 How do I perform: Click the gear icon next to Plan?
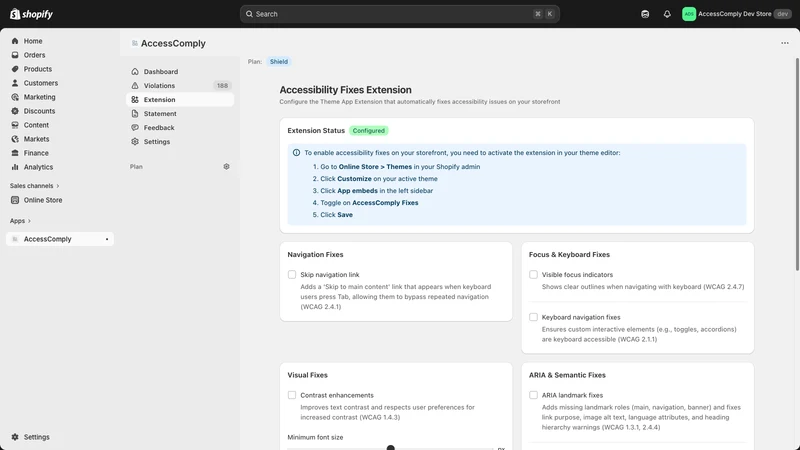point(227,166)
